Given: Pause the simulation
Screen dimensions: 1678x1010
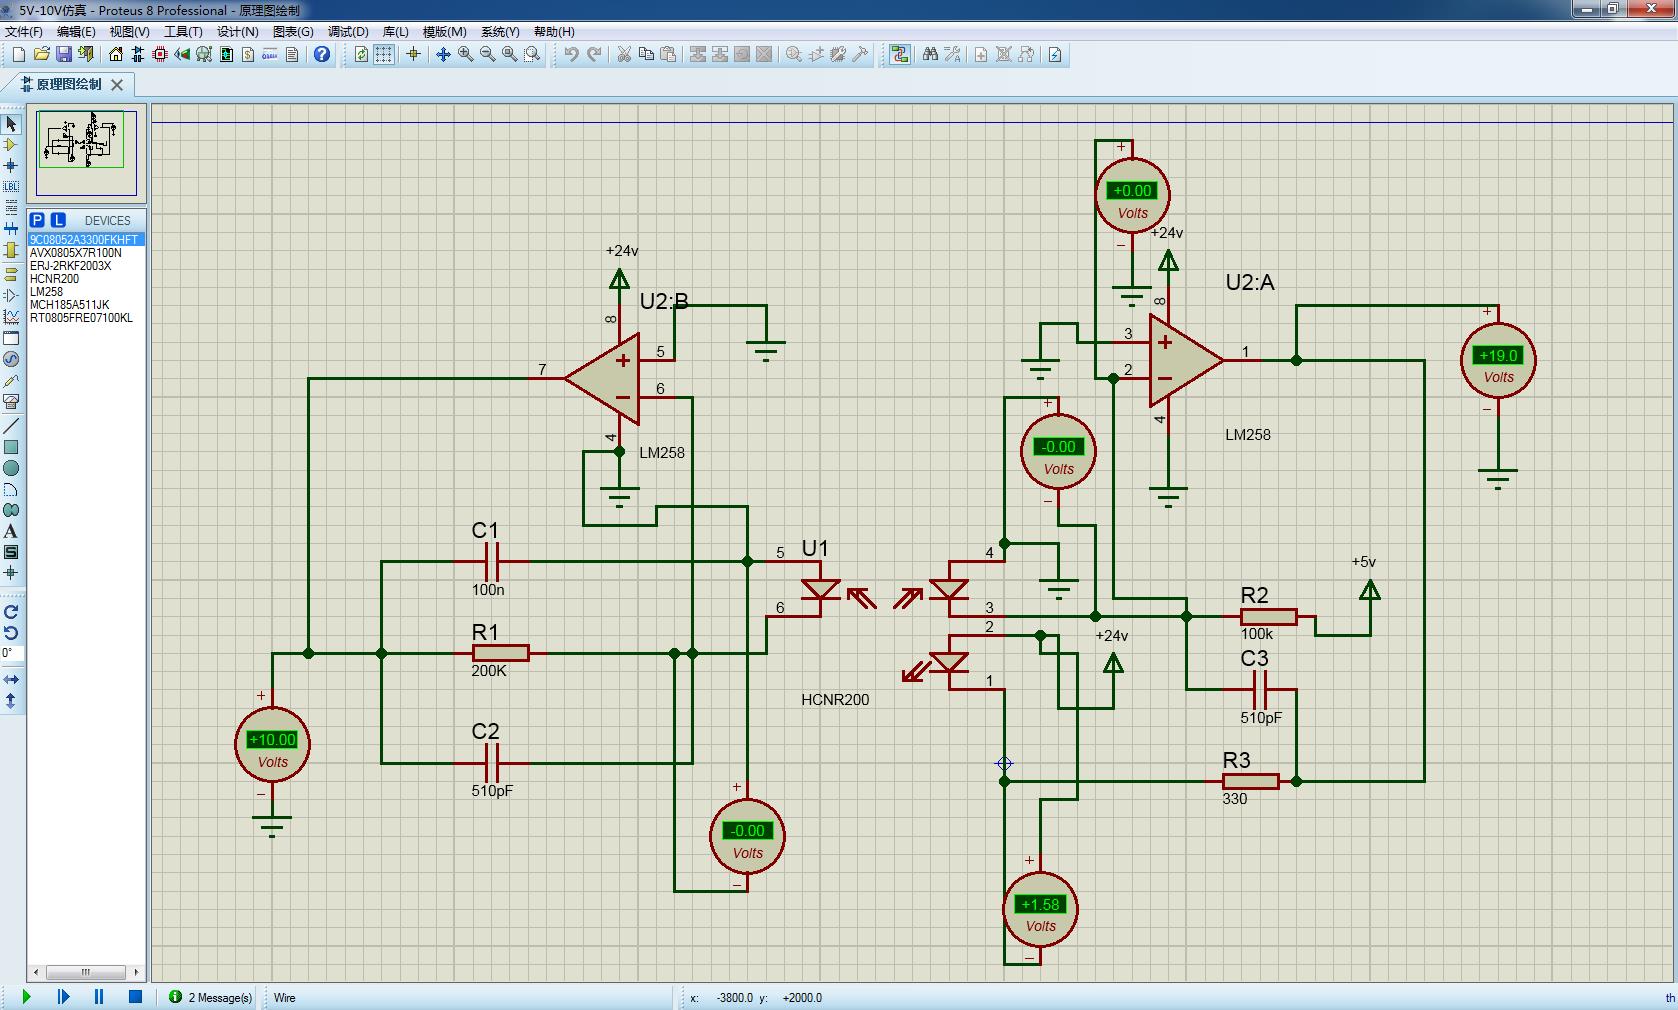Looking at the screenshot, I should (99, 997).
